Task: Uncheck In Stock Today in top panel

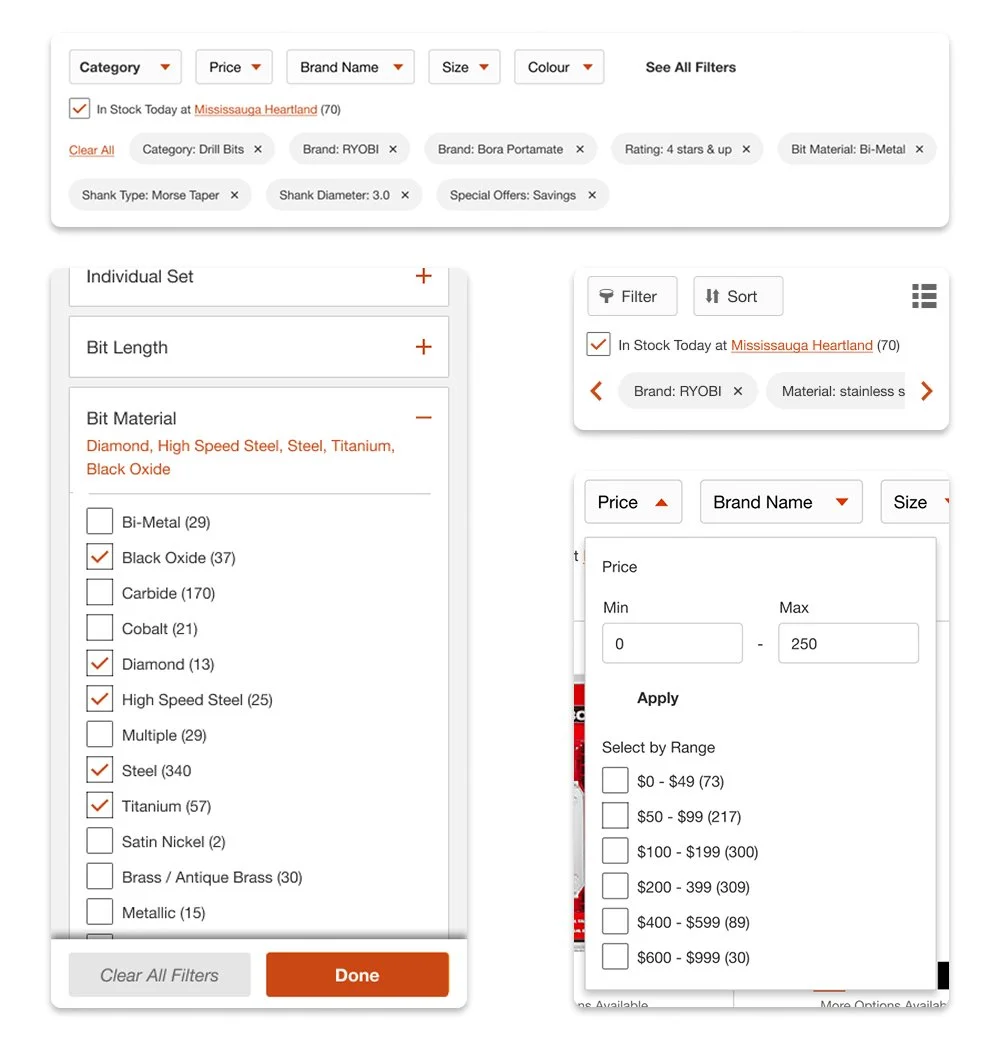Action: pyautogui.click(x=80, y=109)
